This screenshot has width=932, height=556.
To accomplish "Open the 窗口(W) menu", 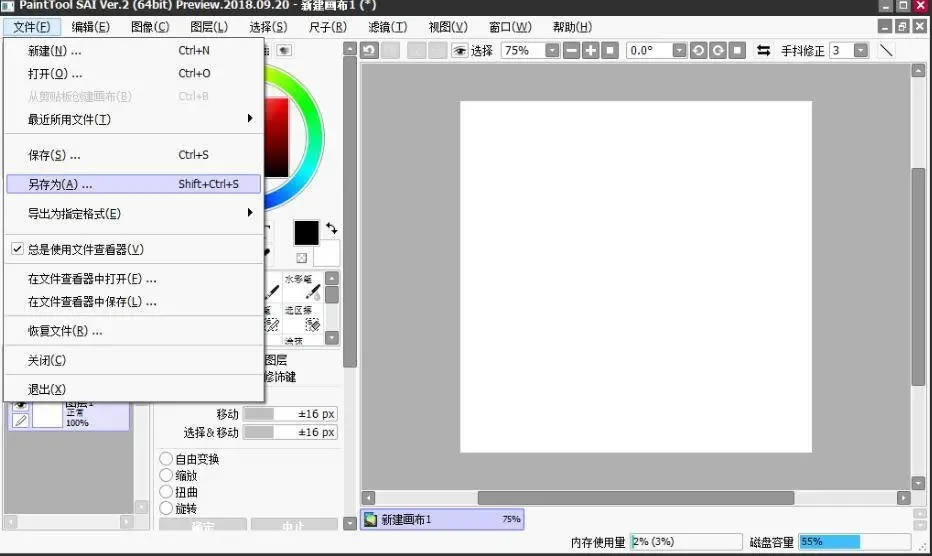I will coord(509,27).
